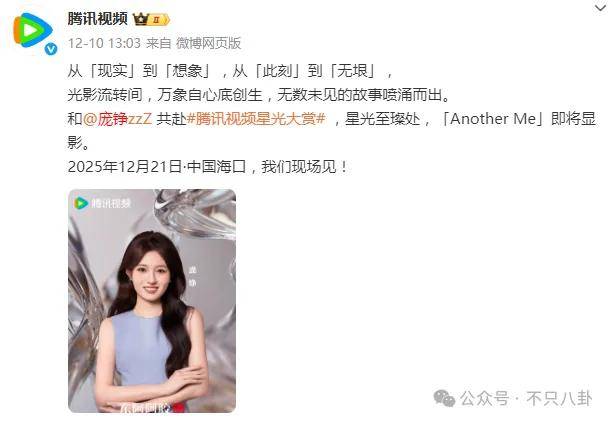The width and height of the screenshot is (612, 422).
Task: Open the @庞铮zzZ mention link
Action: [x=117, y=119]
